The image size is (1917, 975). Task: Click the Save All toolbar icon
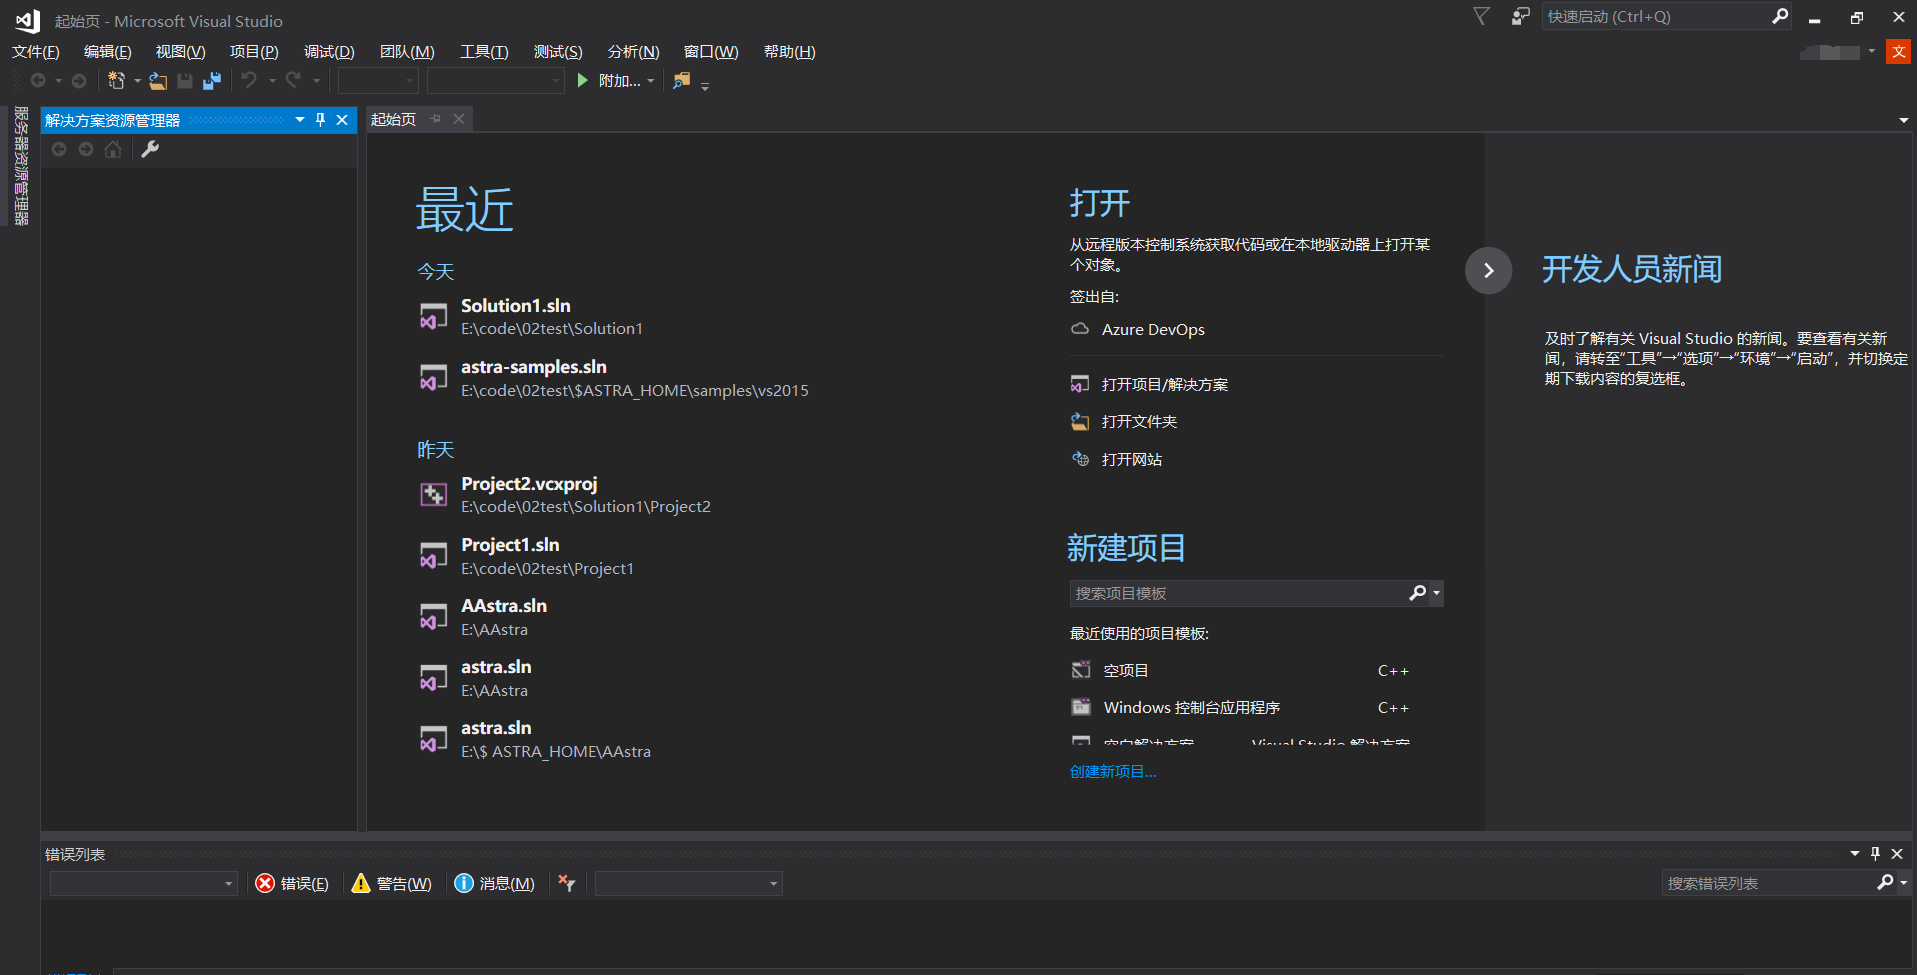pos(212,81)
